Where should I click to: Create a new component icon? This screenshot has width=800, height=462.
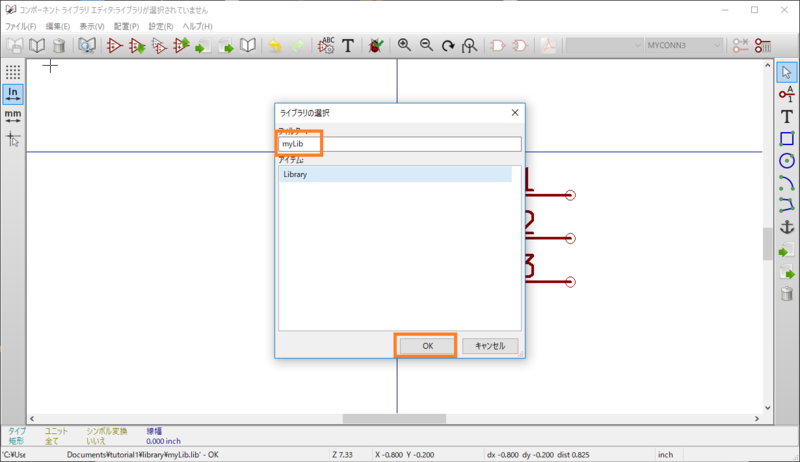coord(114,46)
